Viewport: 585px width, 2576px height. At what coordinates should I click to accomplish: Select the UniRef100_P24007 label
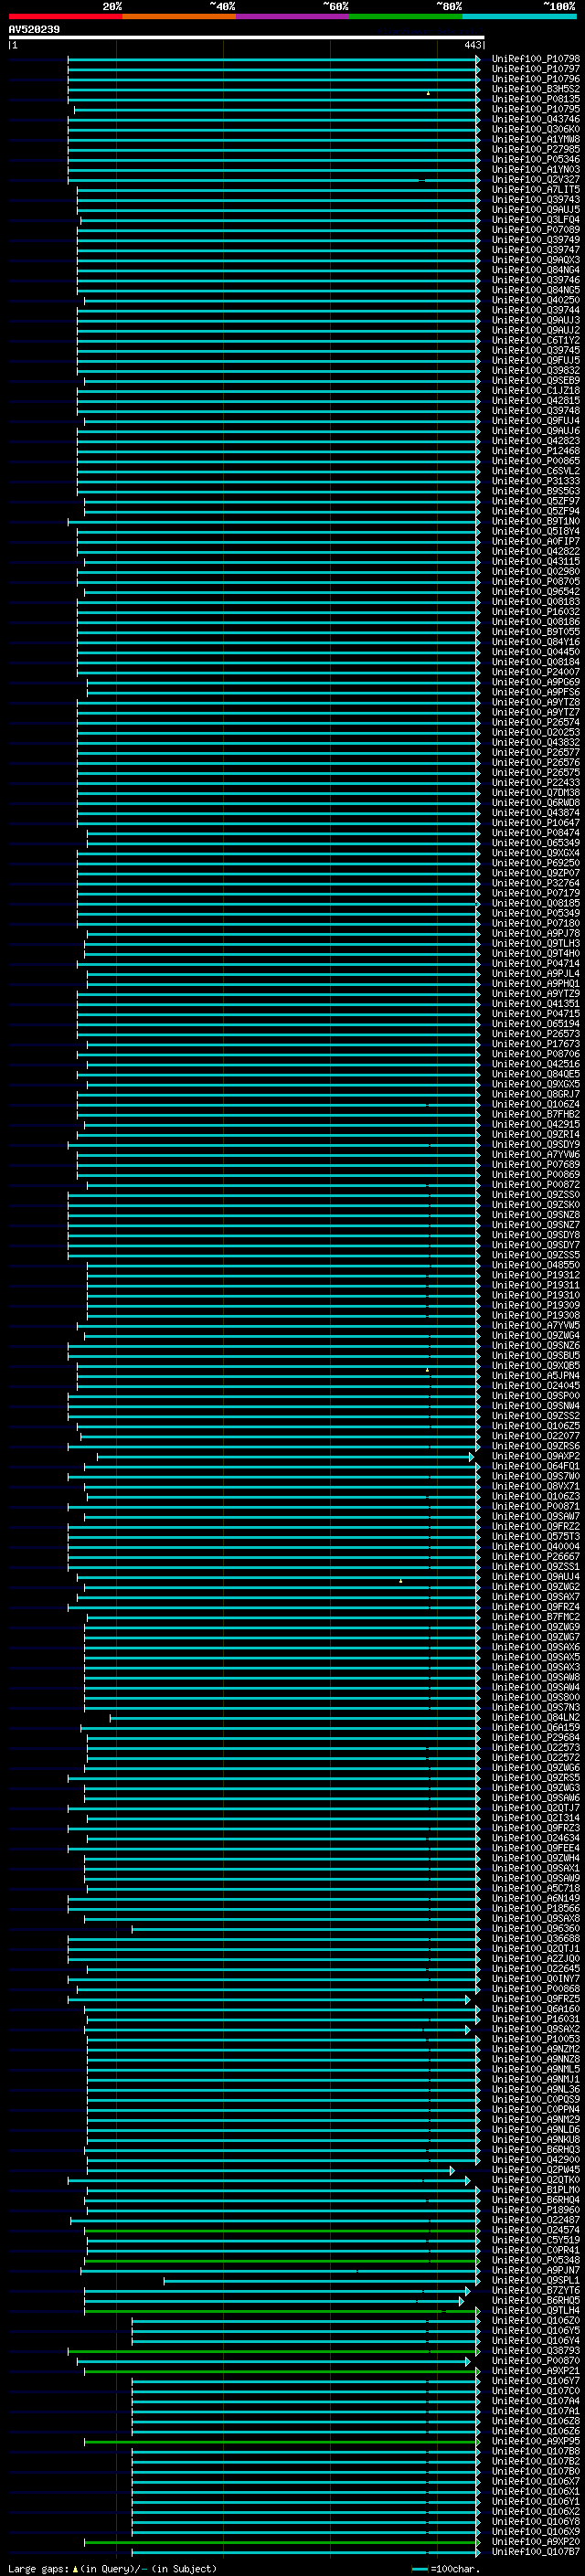[x=536, y=672]
